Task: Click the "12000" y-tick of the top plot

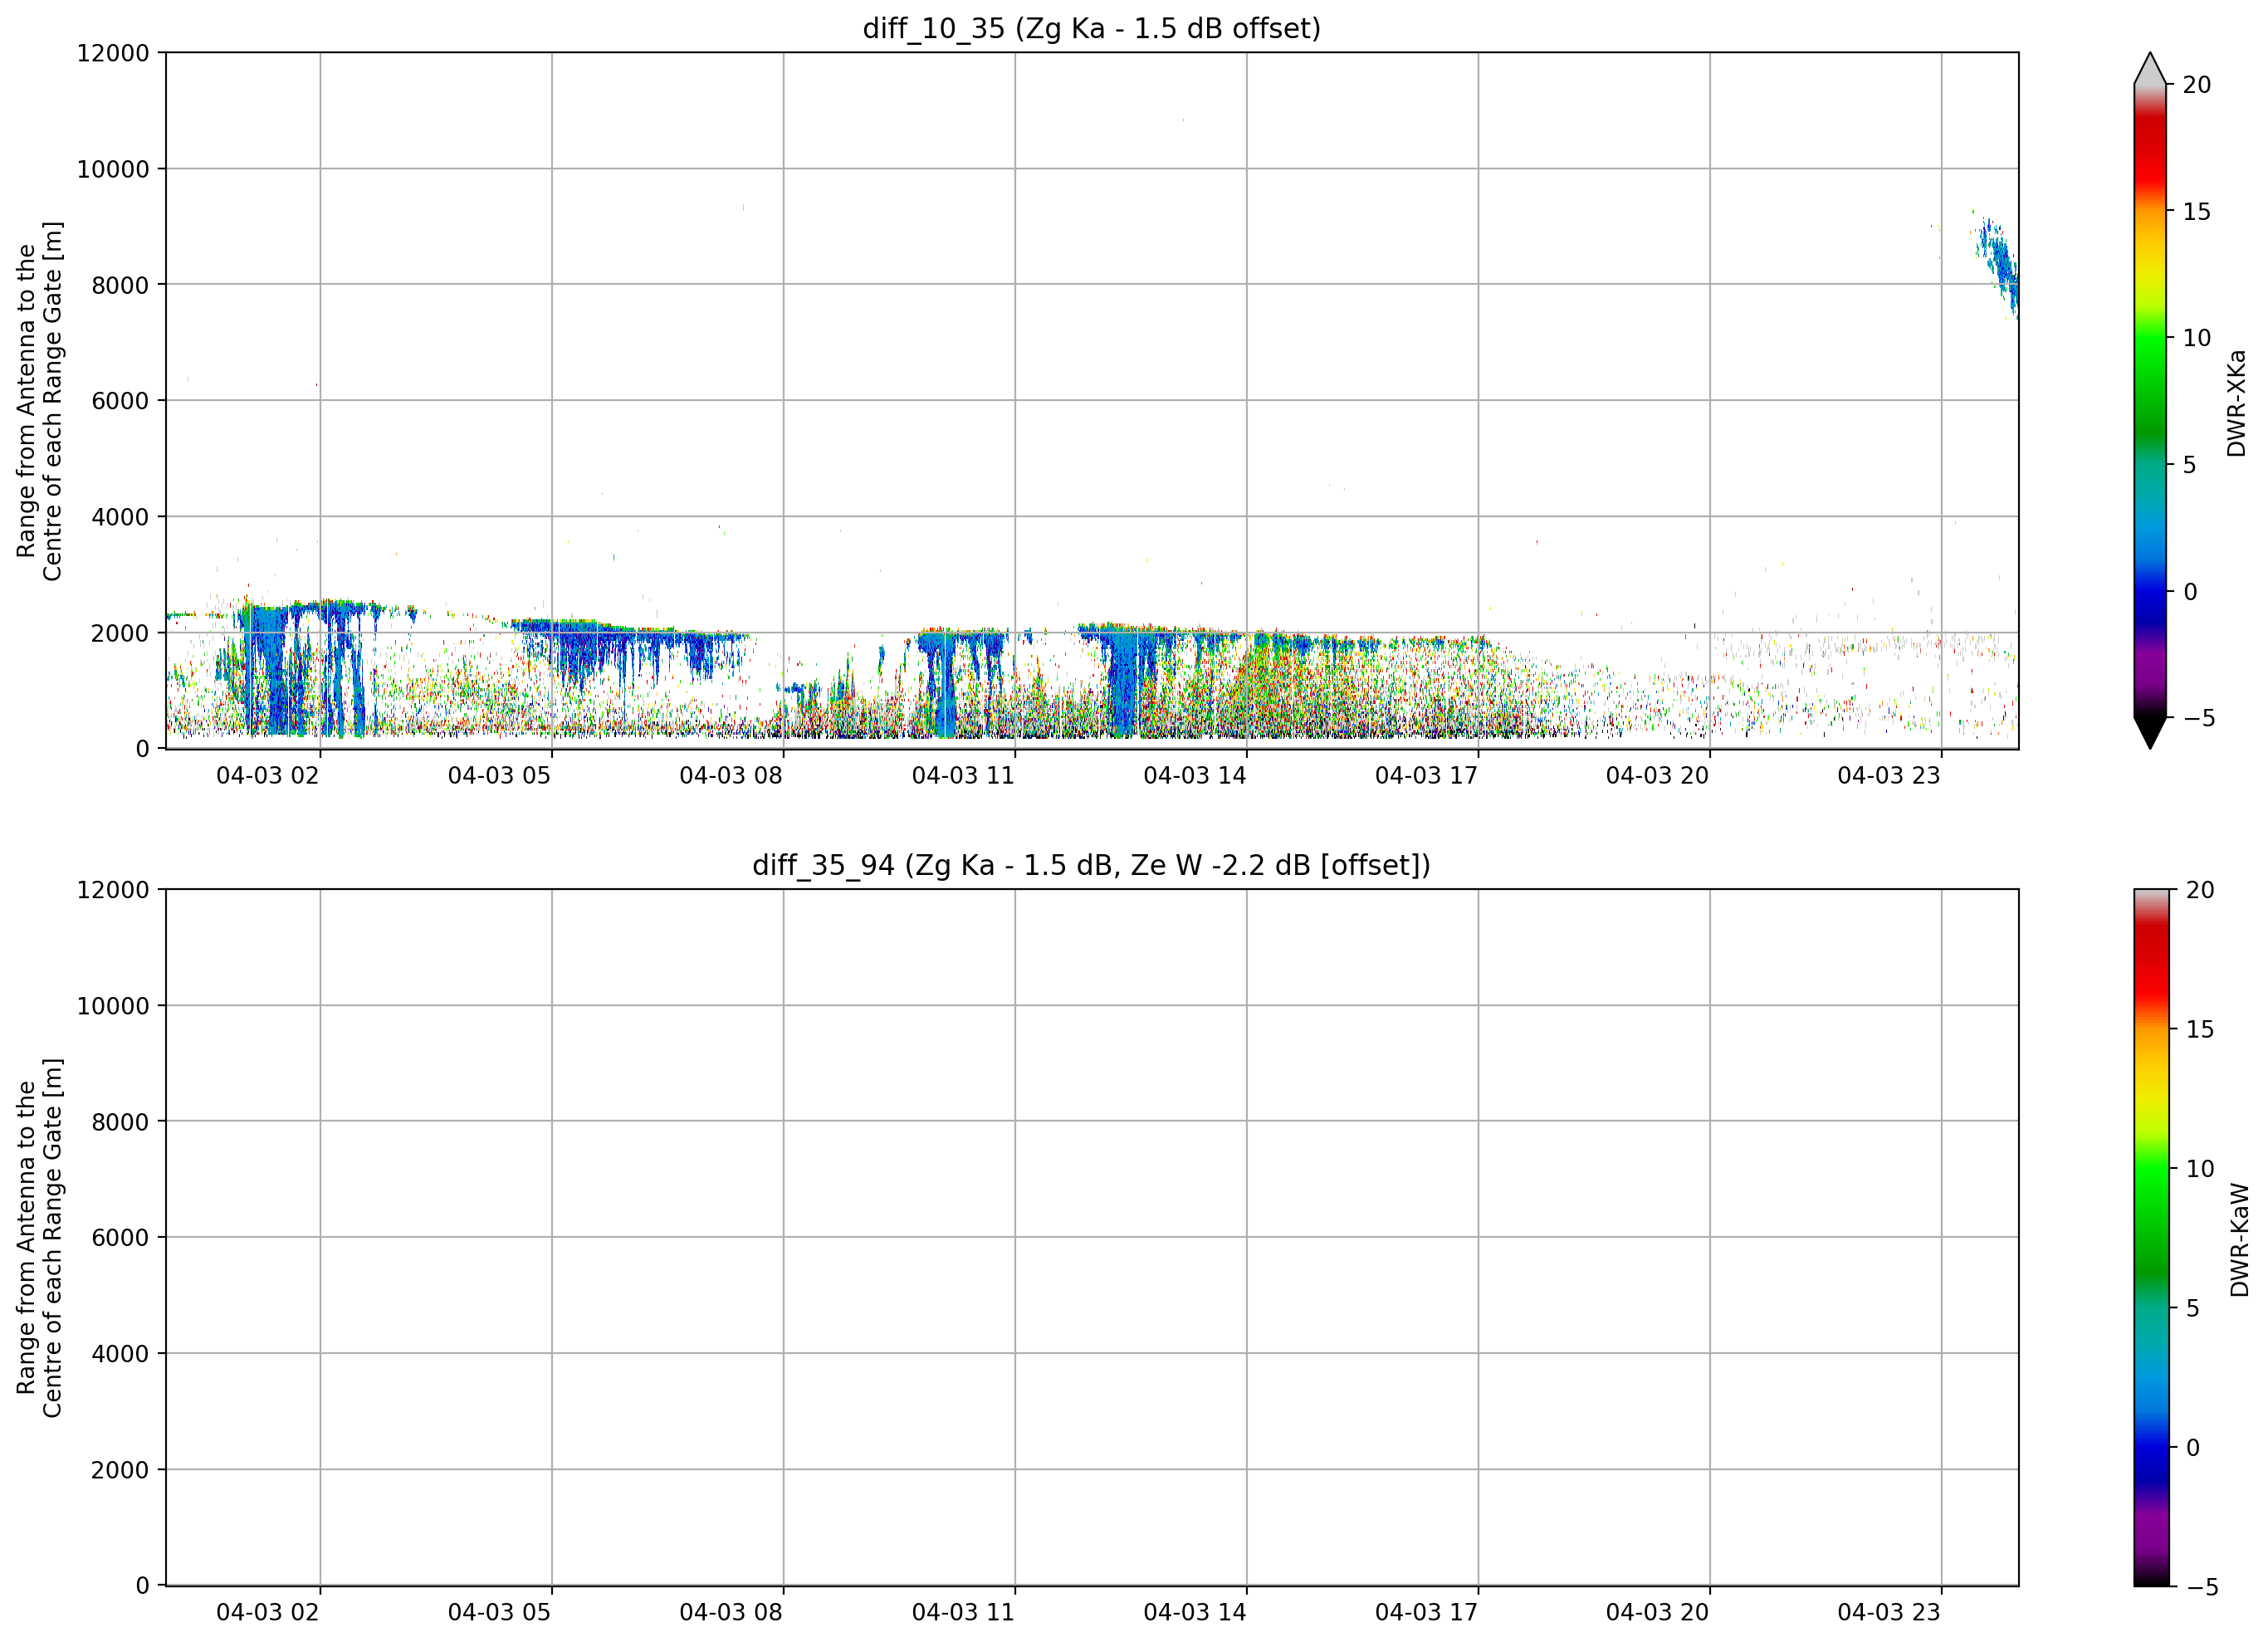Action: 113,53
